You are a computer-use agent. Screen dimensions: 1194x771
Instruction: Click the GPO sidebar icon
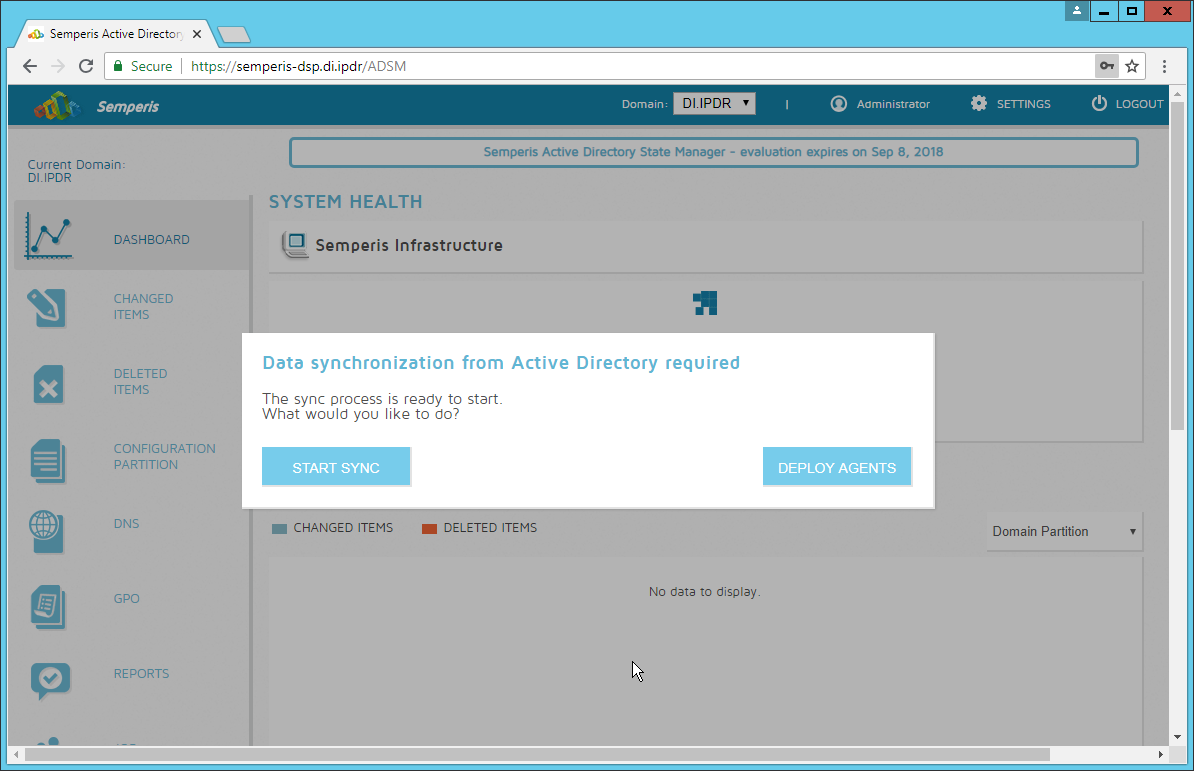(x=47, y=606)
